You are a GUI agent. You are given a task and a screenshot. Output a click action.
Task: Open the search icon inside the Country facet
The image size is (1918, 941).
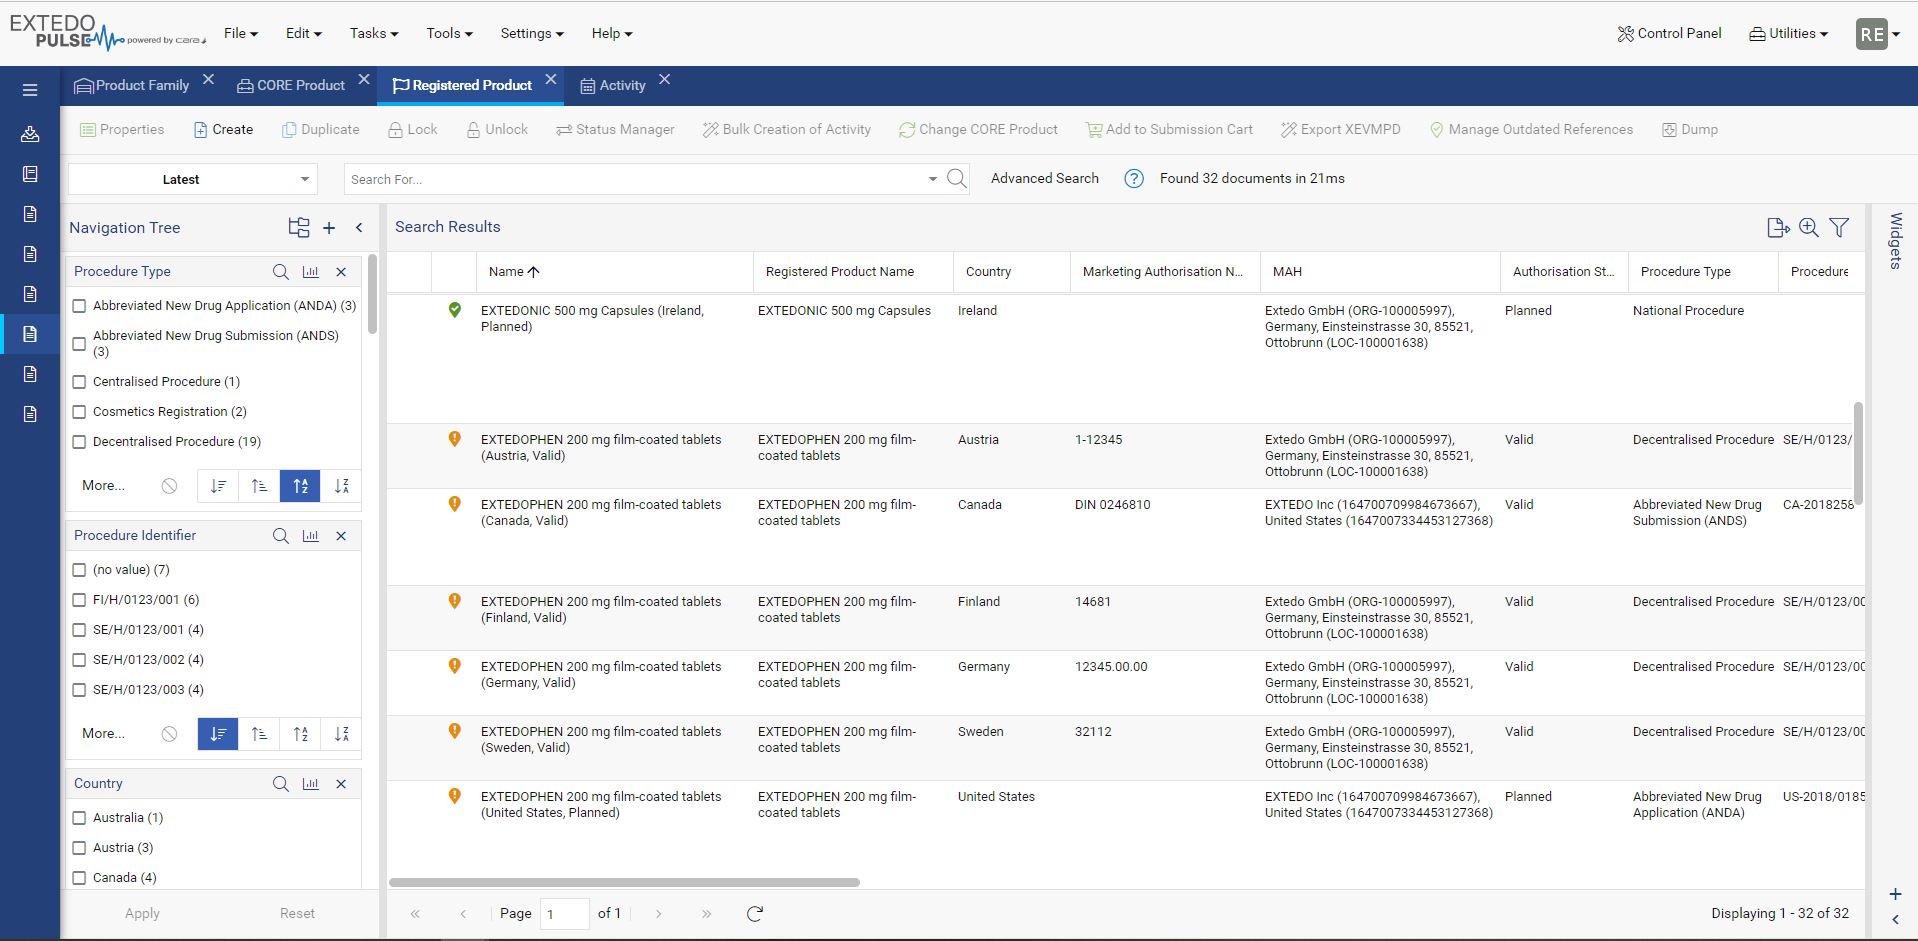pos(279,784)
